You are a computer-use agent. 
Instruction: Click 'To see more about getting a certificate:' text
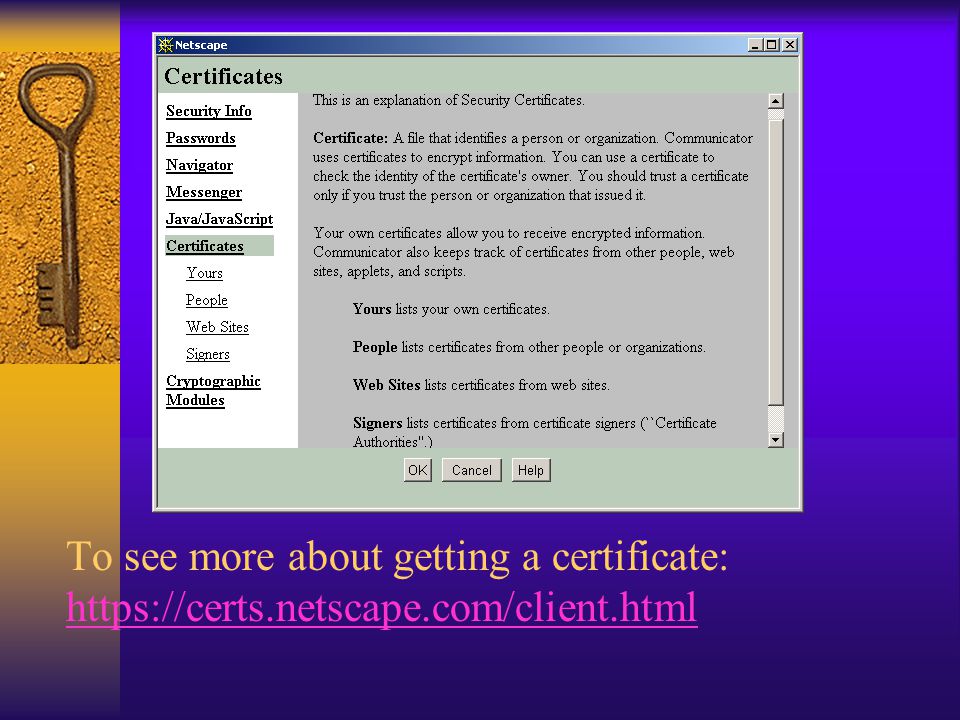(x=397, y=557)
